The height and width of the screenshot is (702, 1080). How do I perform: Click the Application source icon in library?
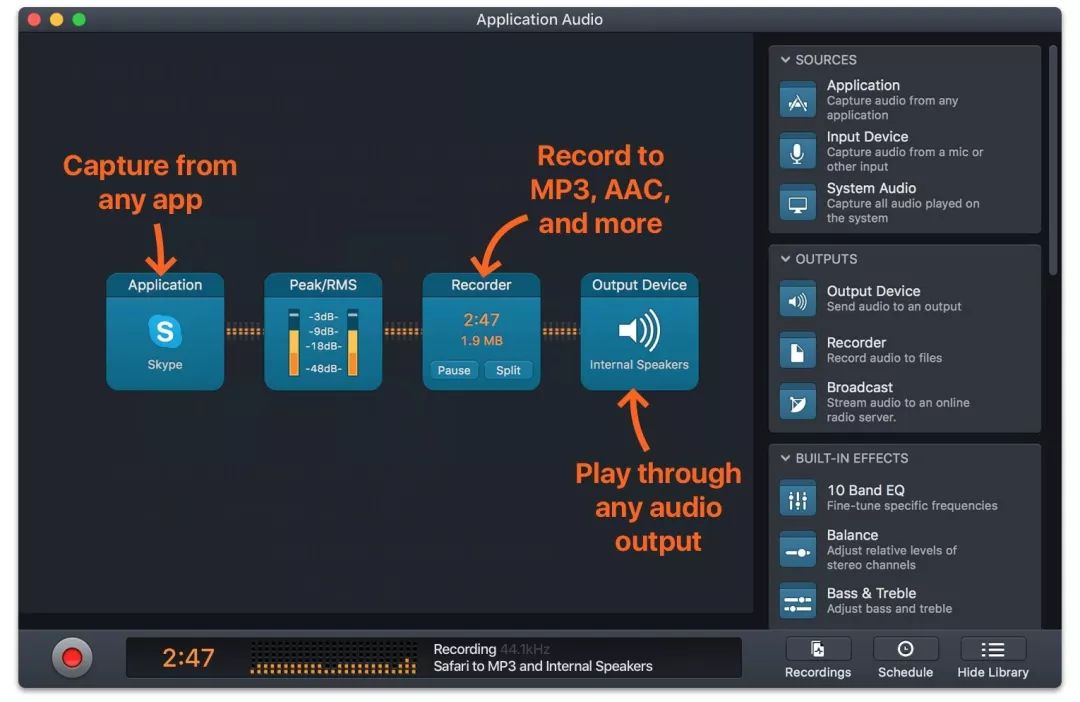click(x=797, y=101)
